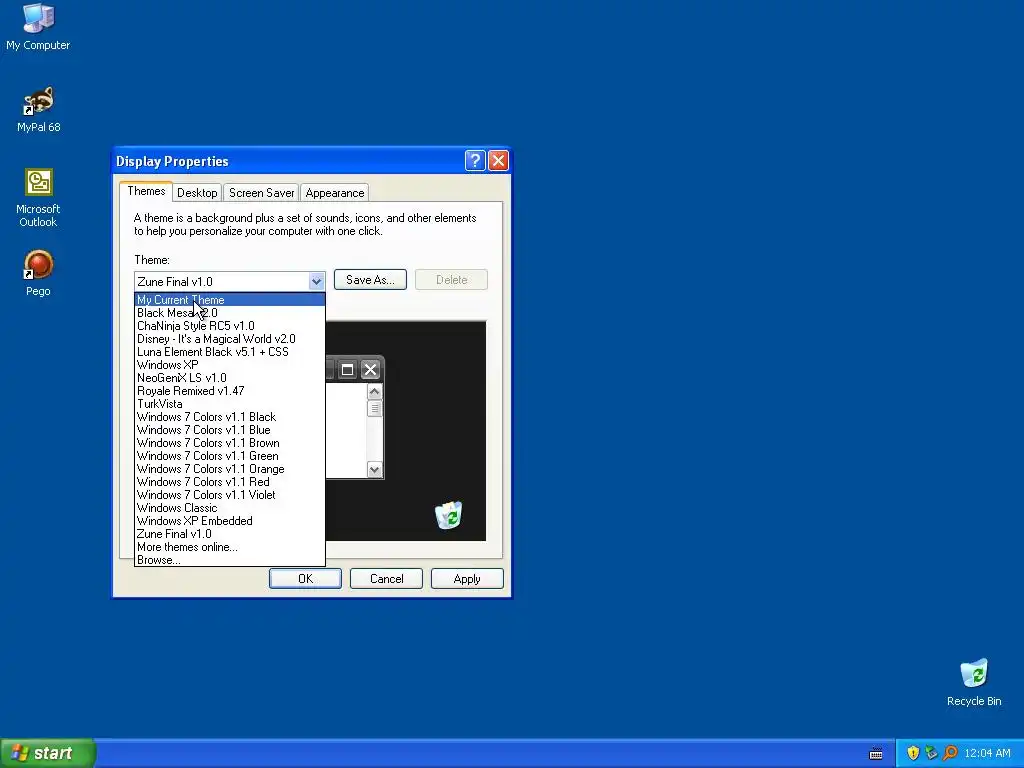Click the preview scrollbar thumb
The image size is (1024, 768).
(x=374, y=408)
